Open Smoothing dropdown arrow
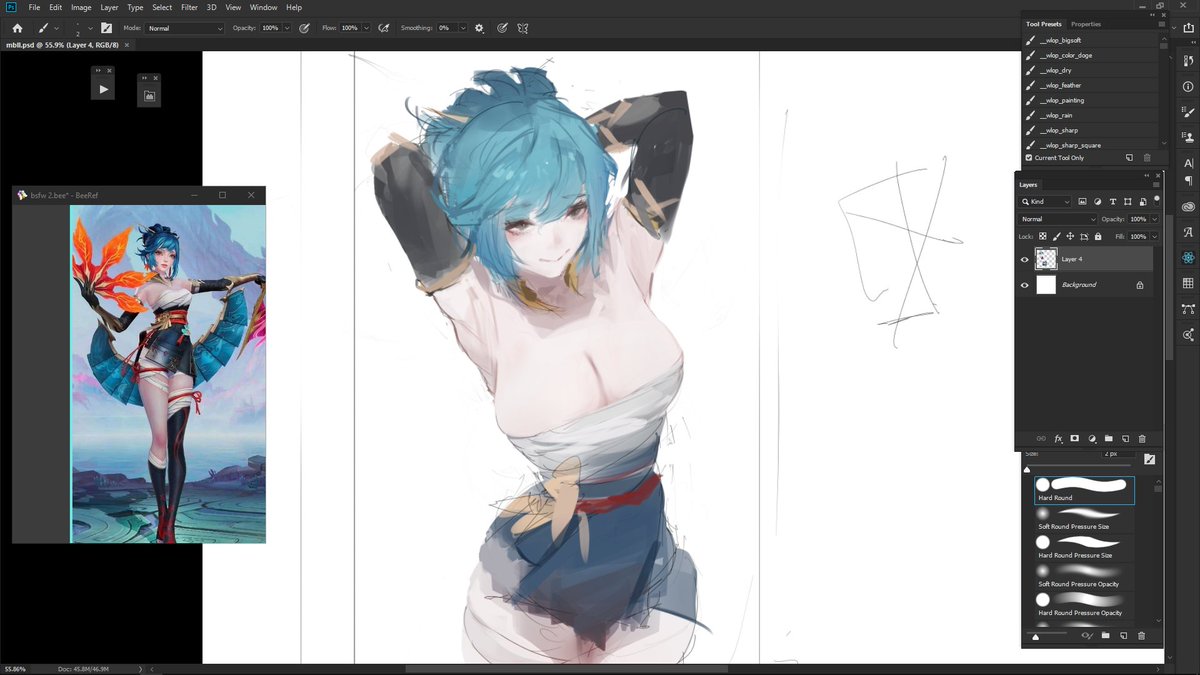This screenshot has width=1200, height=675. coord(463,28)
